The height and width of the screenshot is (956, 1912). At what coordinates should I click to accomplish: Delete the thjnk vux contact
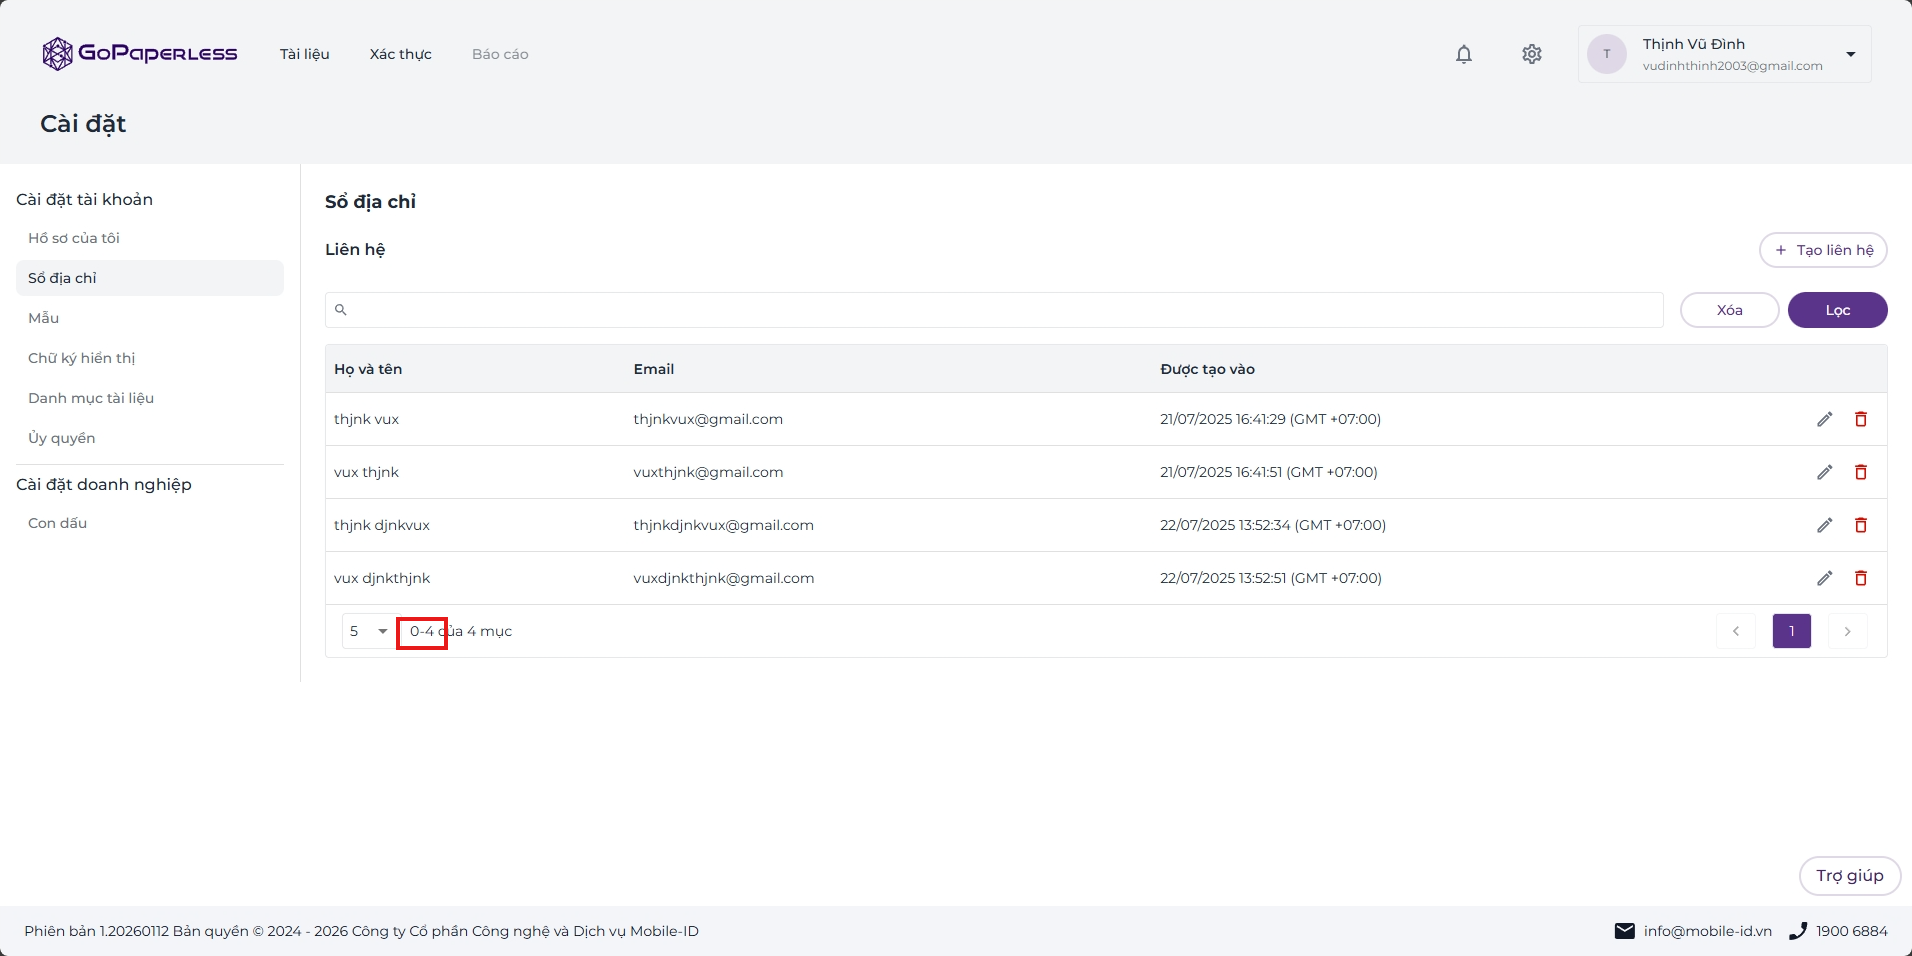coord(1861,419)
